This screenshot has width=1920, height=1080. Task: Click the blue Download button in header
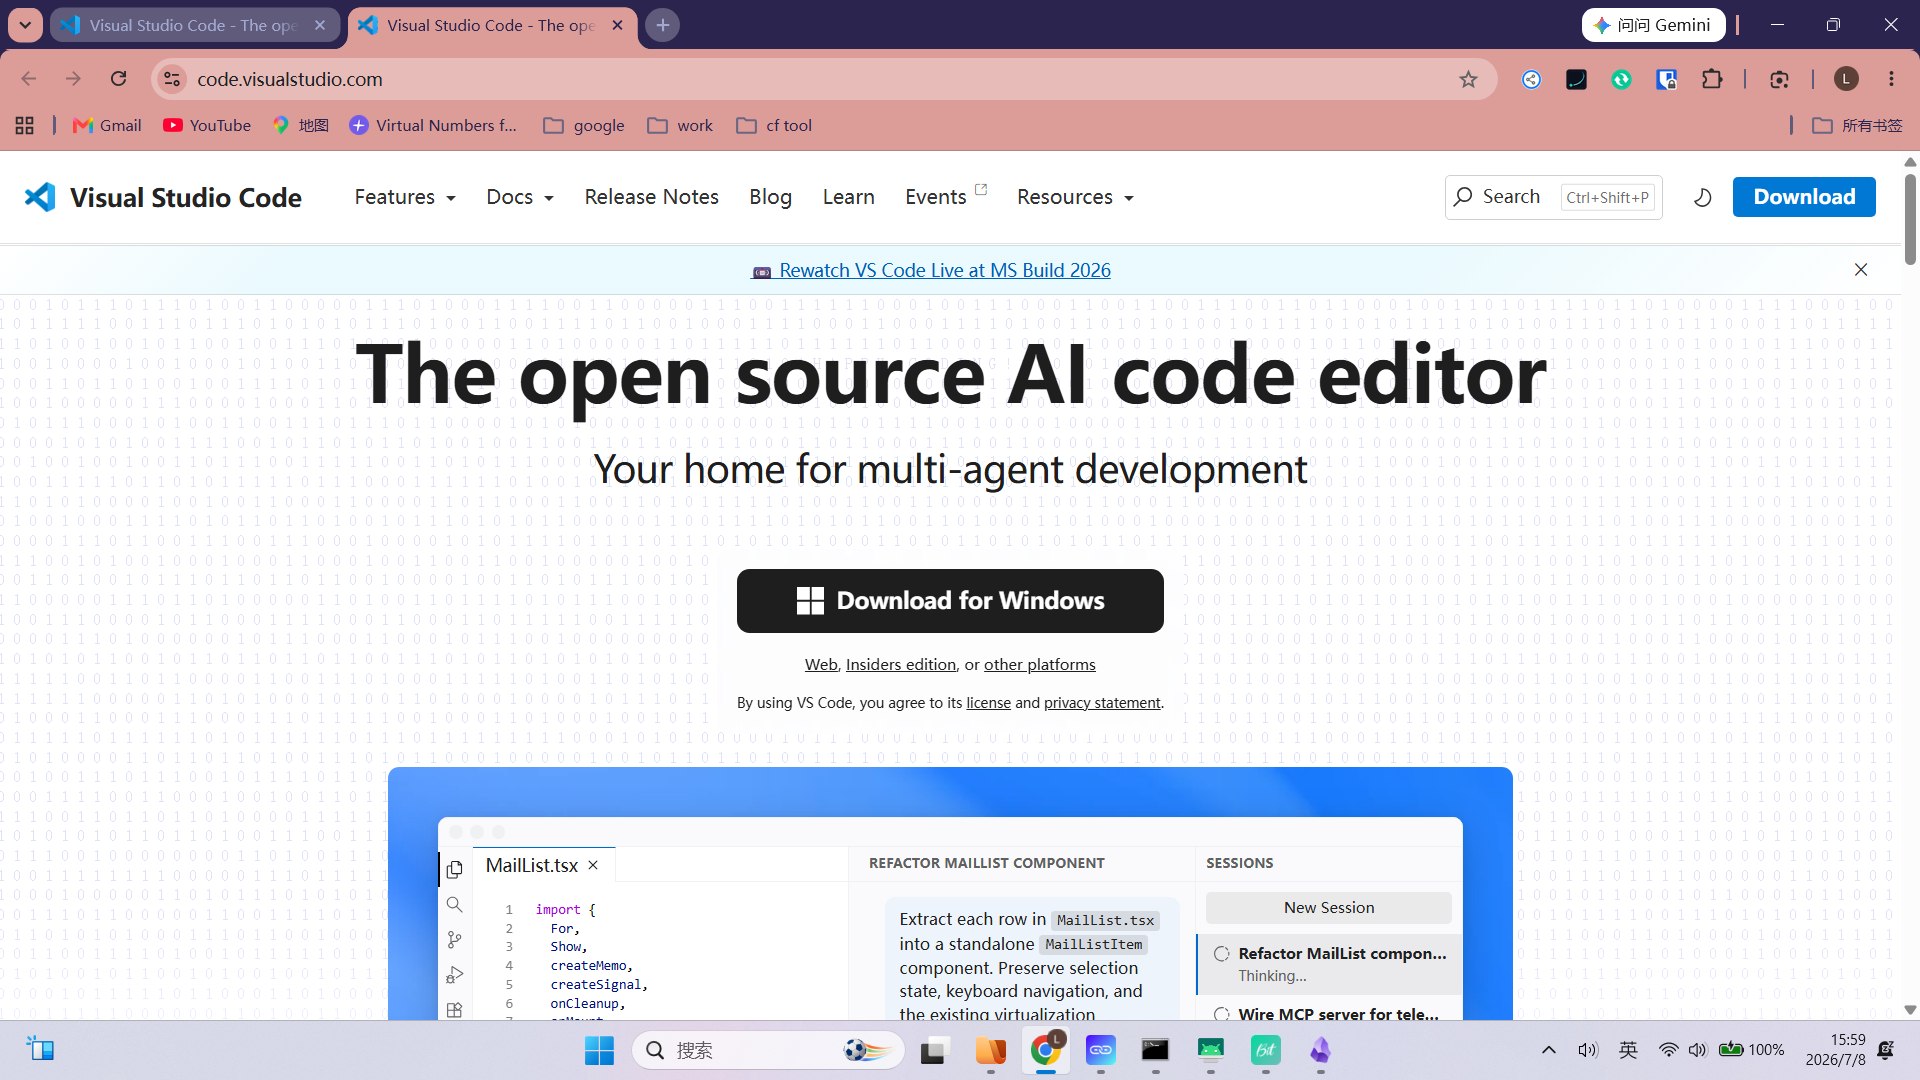click(x=1804, y=197)
